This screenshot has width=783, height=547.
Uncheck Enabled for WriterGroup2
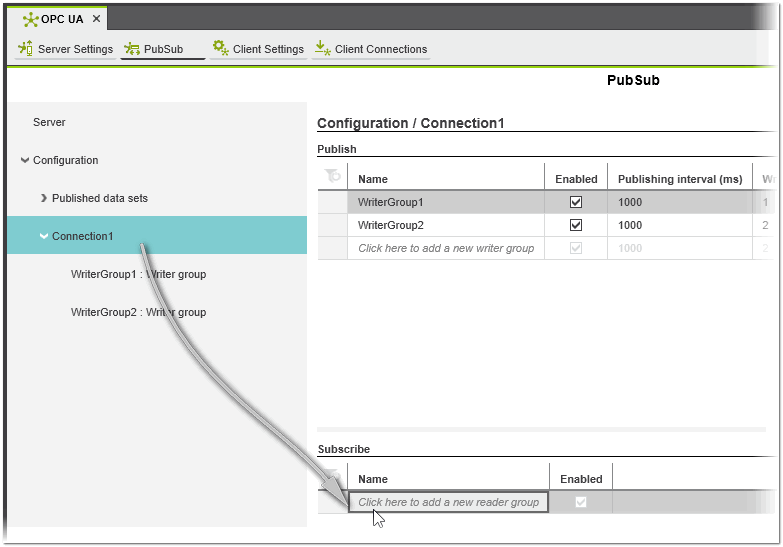click(576, 225)
